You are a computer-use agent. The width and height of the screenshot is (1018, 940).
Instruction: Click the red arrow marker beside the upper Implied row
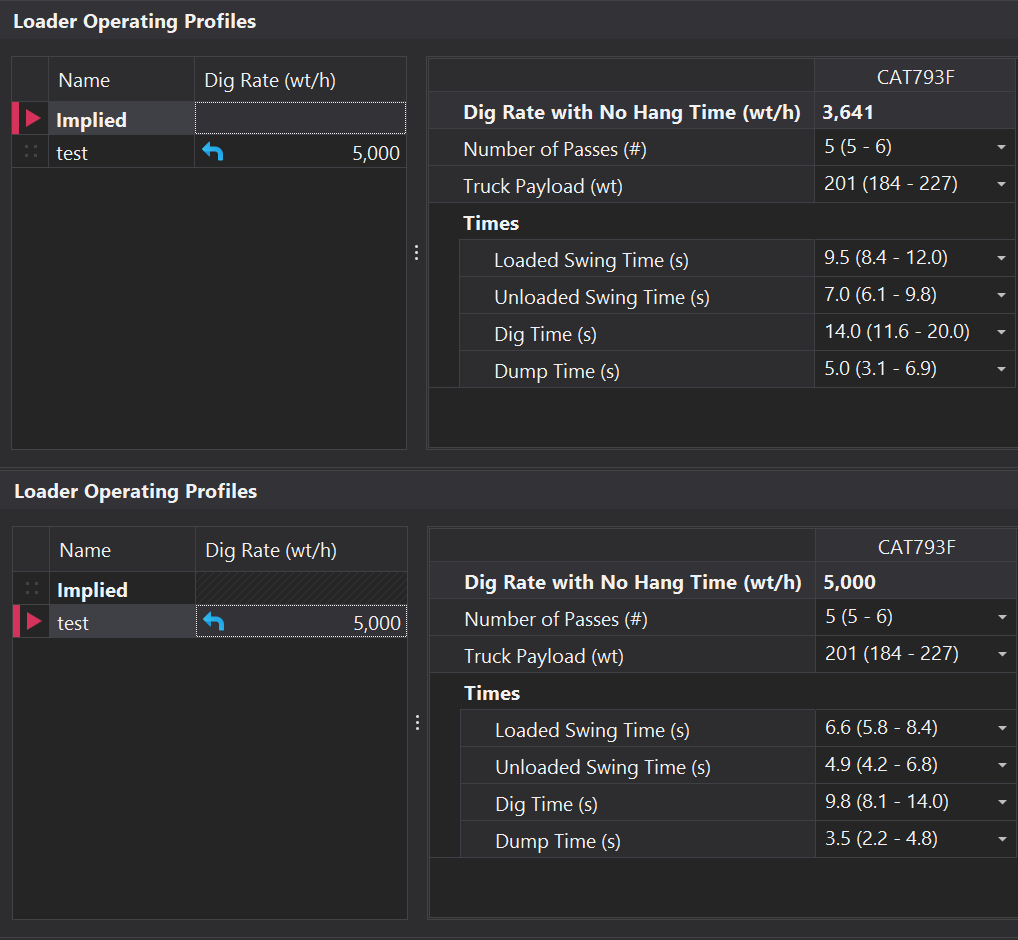click(x=32, y=119)
